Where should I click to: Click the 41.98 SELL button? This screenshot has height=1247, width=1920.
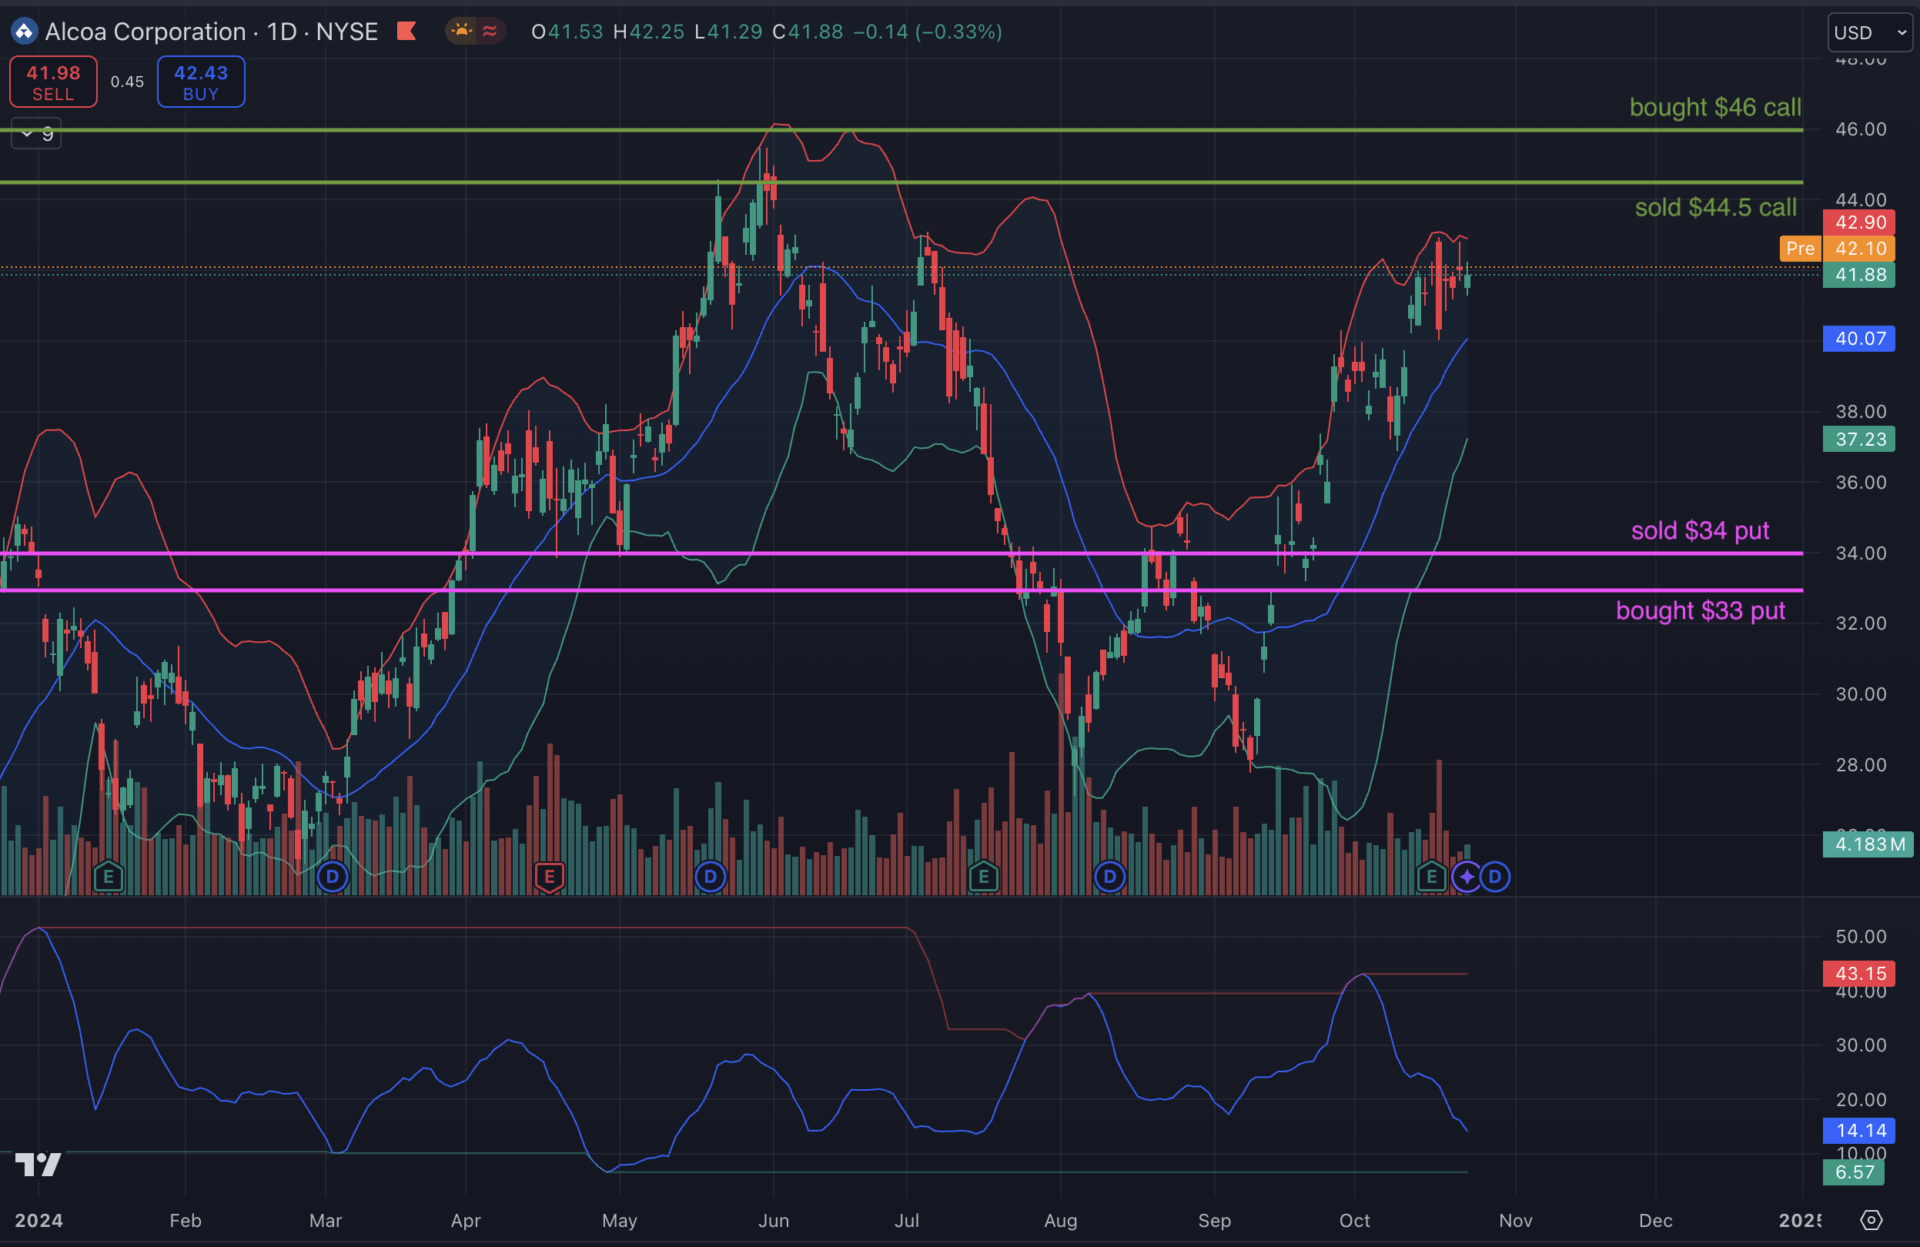click(x=53, y=82)
